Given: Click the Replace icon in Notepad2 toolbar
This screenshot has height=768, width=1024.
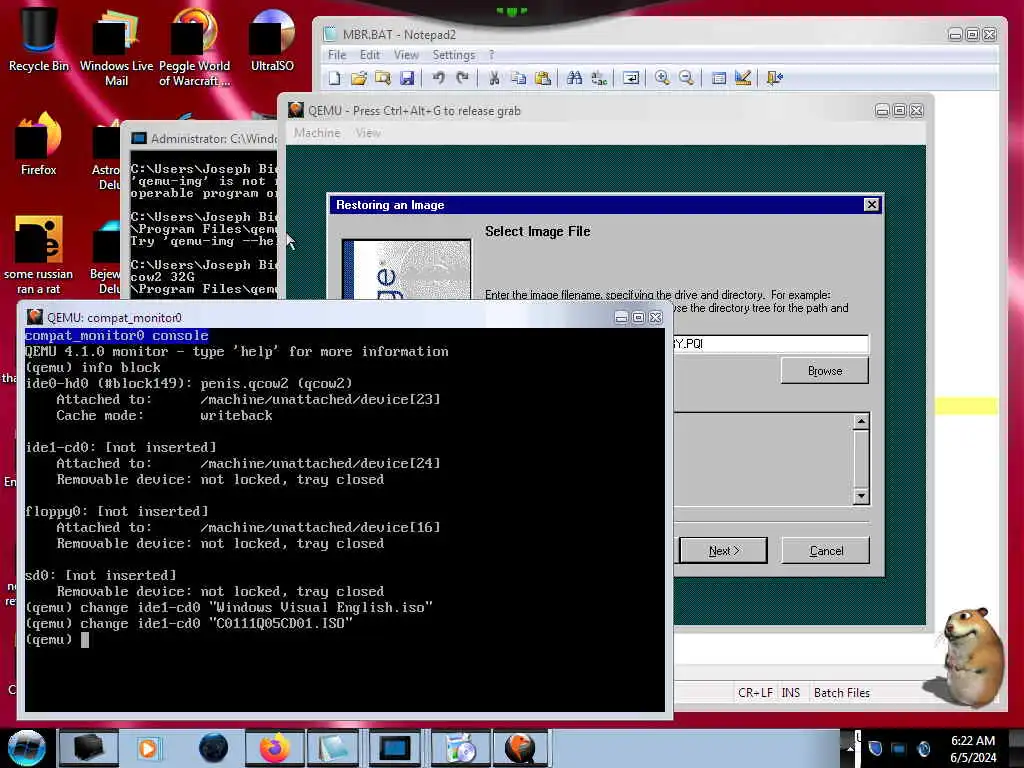Looking at the screenshot, I should 599,78.
